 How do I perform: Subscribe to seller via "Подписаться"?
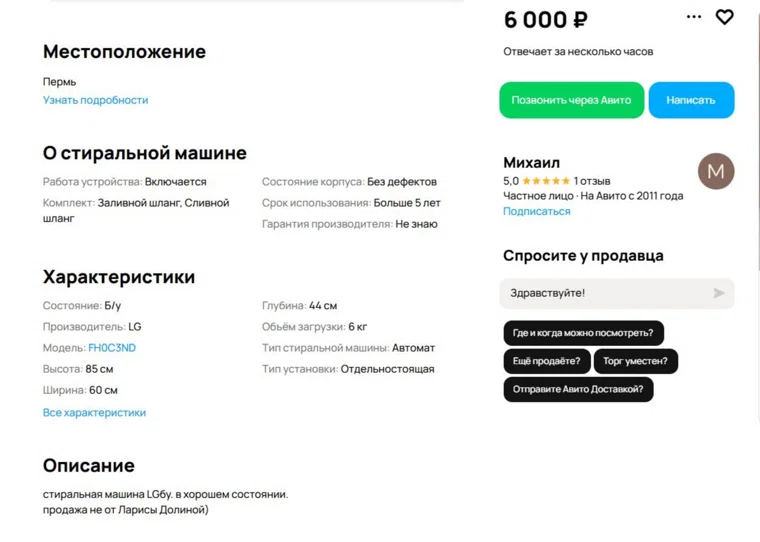[536, 211]
